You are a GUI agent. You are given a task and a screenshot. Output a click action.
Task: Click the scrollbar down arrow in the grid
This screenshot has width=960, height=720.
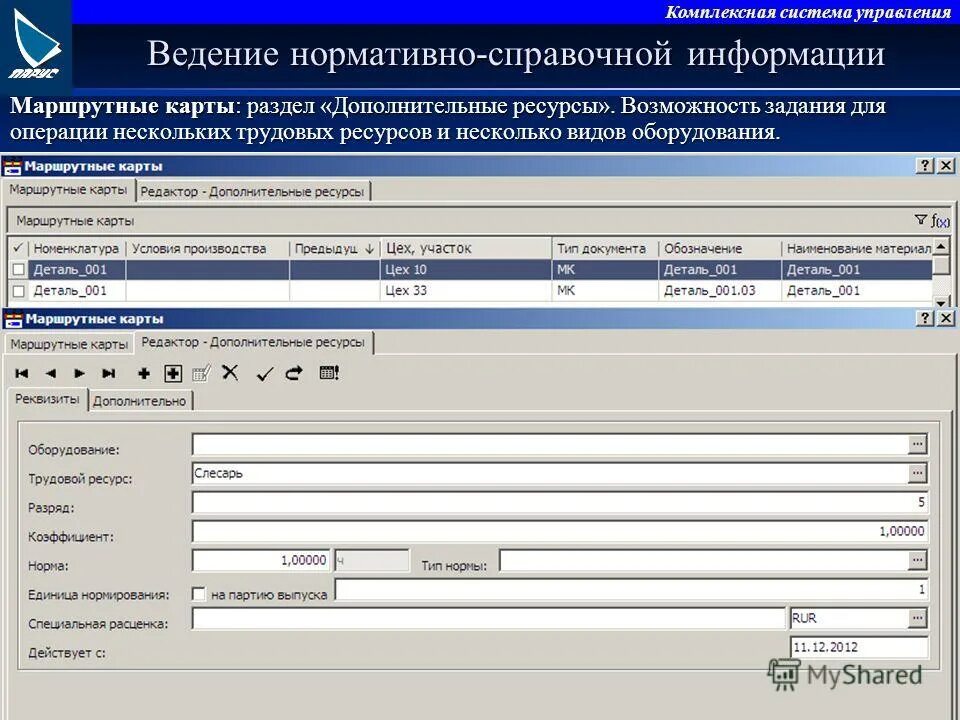(x=941, y=304)
